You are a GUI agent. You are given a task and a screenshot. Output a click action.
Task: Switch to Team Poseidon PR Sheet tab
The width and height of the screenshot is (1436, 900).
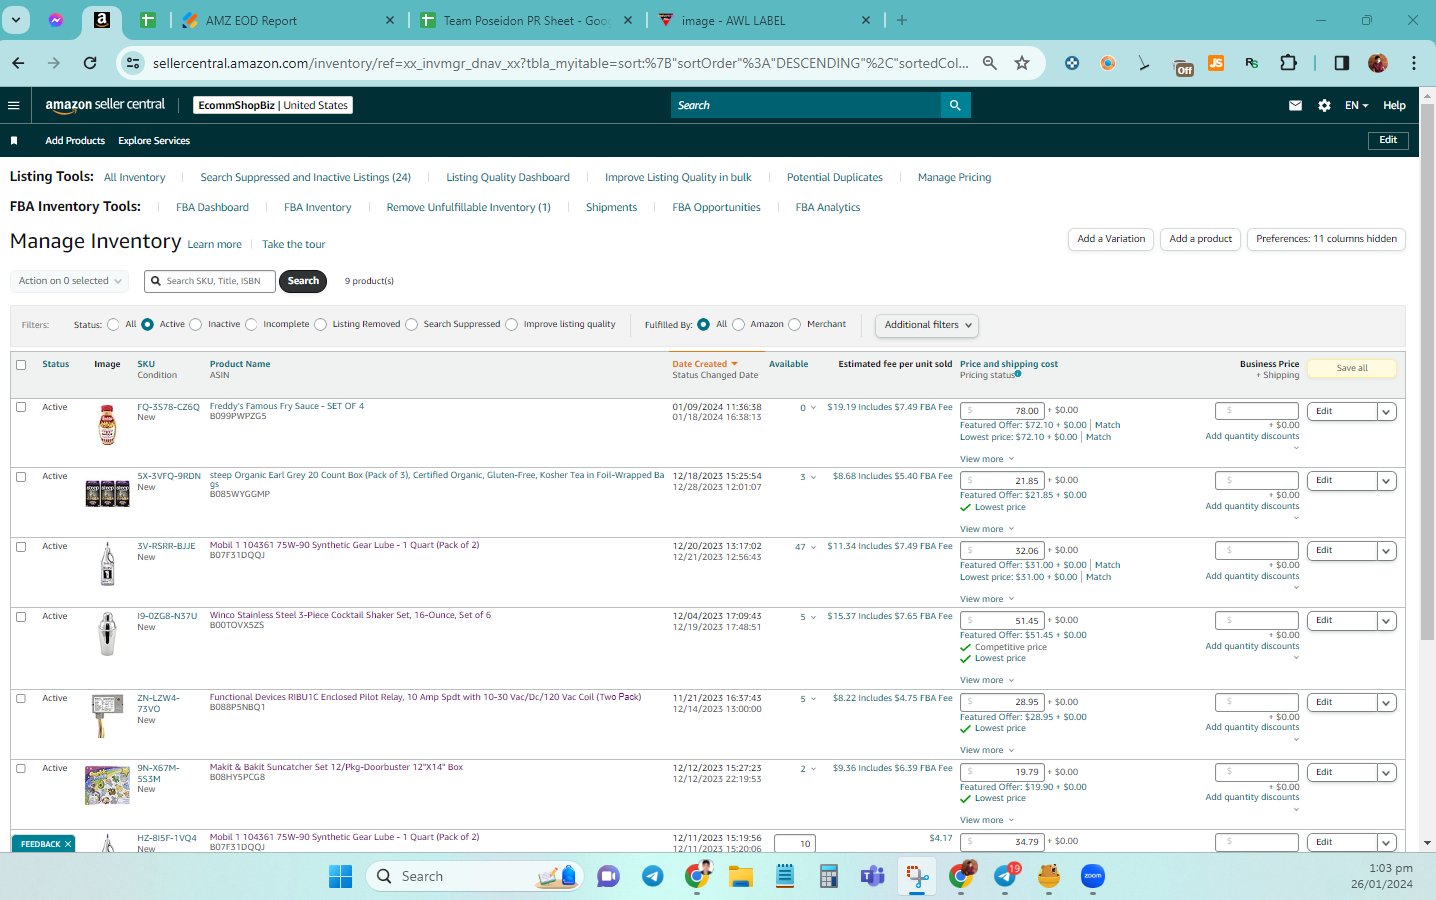coord(525,20)
